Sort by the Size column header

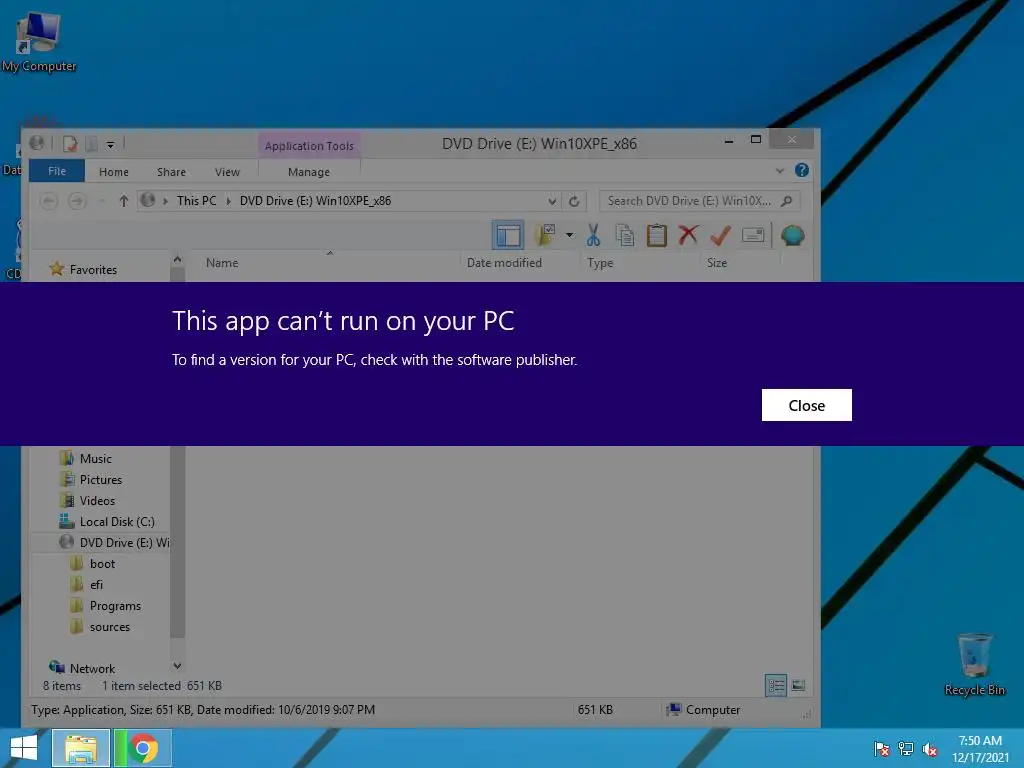click(716, 263)
